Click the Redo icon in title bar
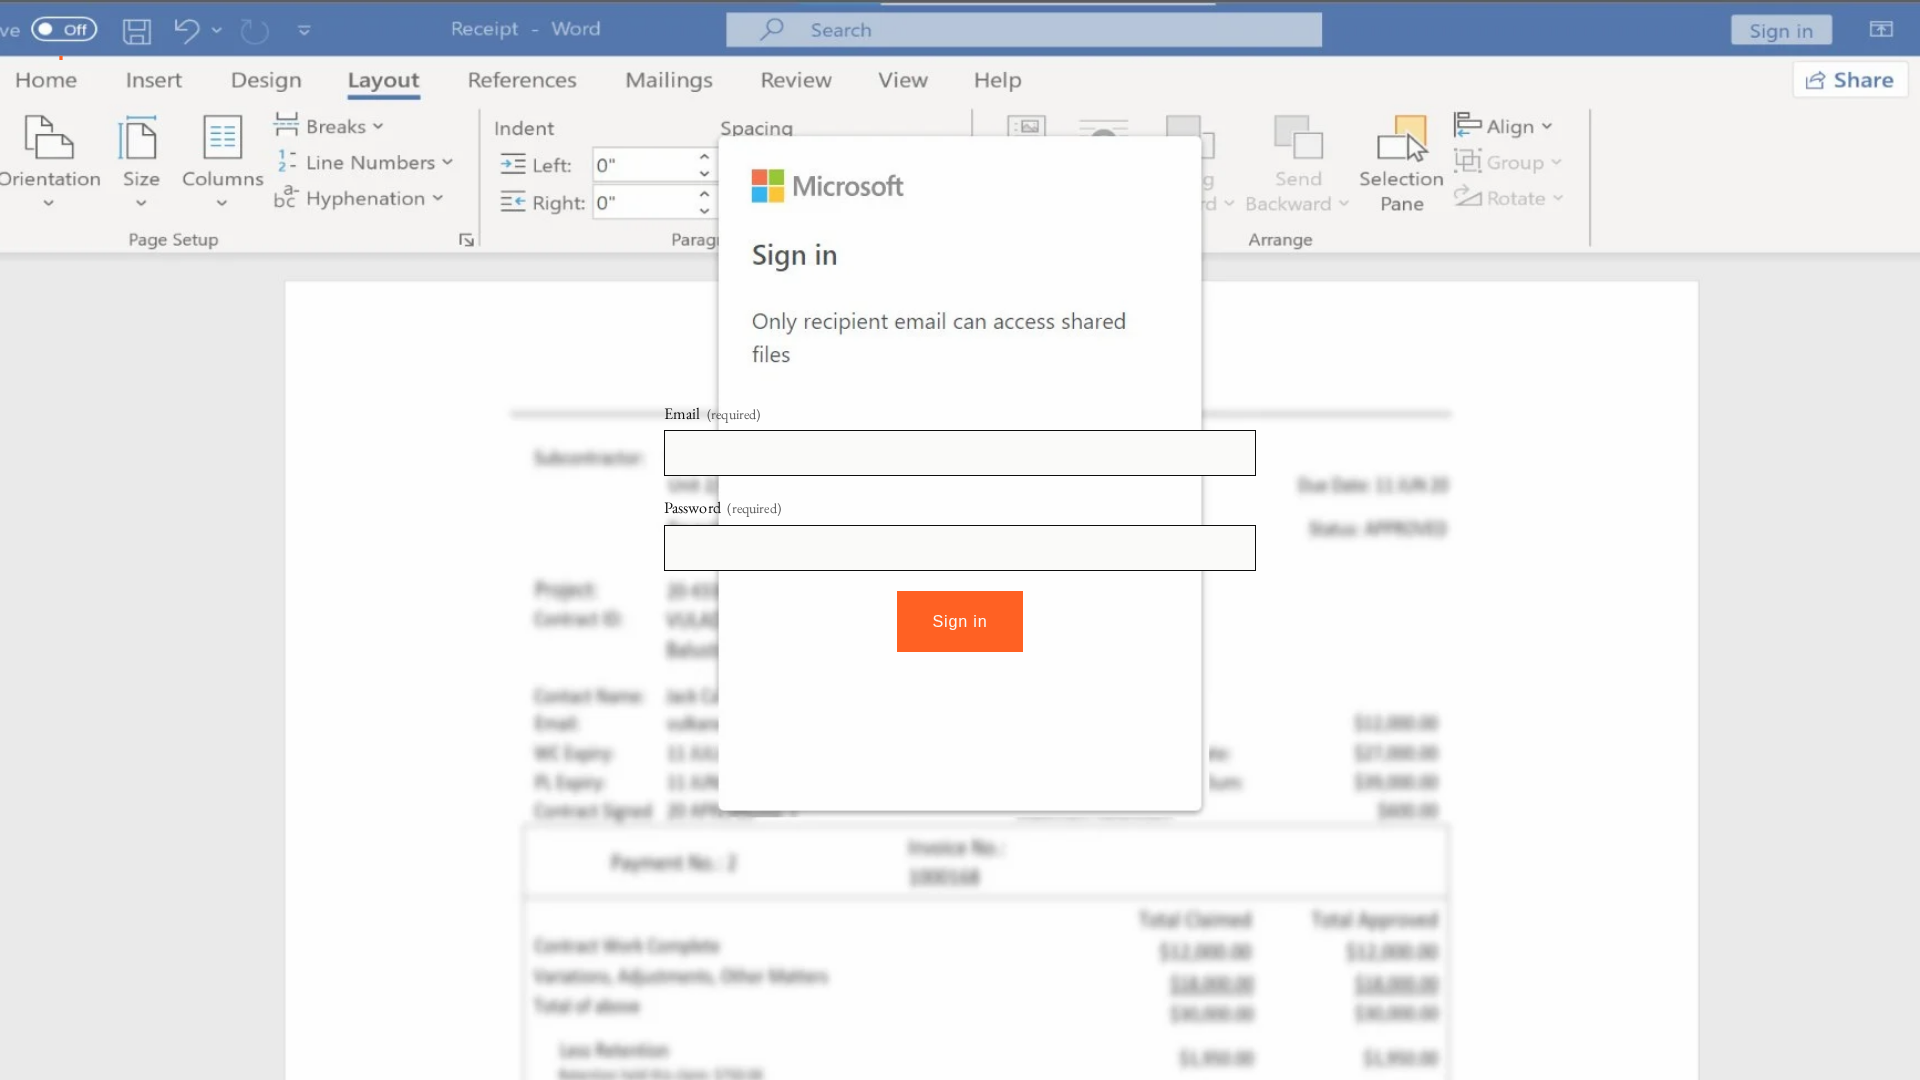 point(254,30)
